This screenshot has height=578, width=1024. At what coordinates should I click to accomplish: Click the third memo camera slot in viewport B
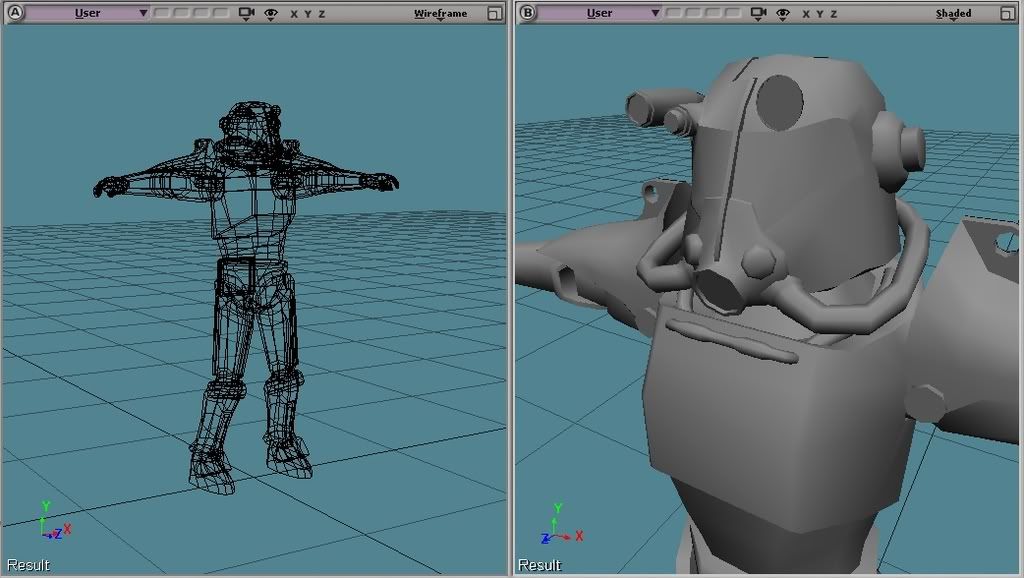[713, 13]
